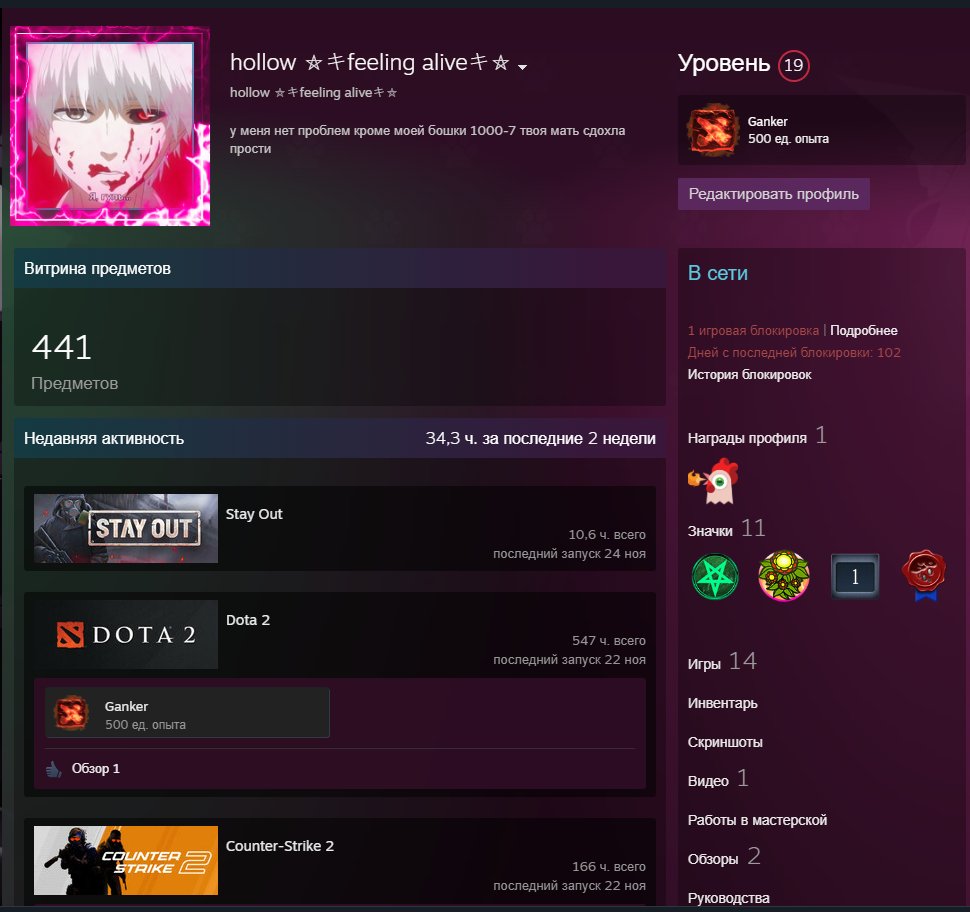Click the Редактировать профиль button
Image resolution: width=970 pixels, height=912 pixels.
(775, 193)
